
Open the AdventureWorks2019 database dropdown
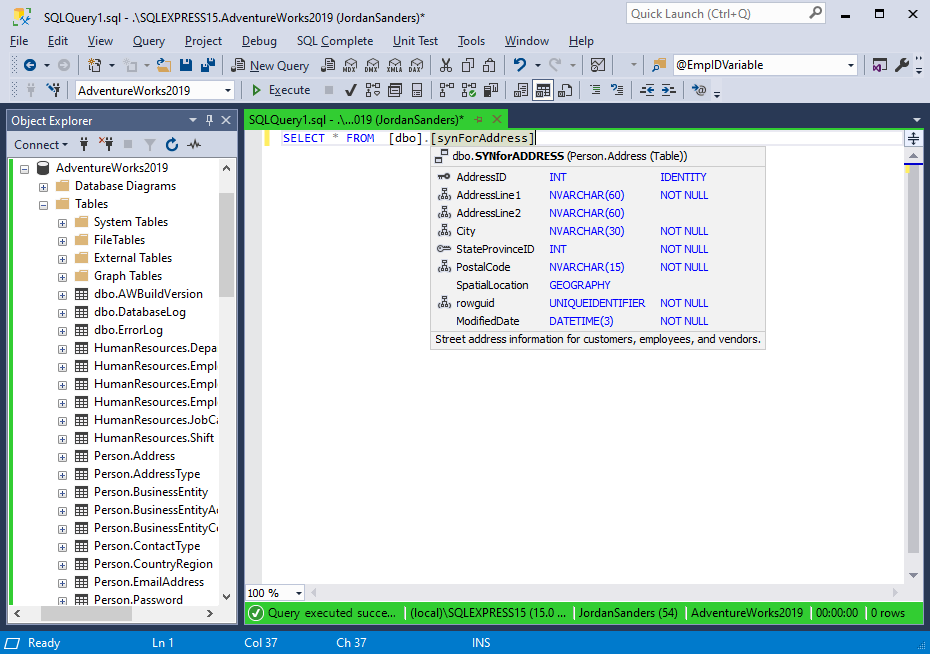pyautogui.click(x=228, y=91)
